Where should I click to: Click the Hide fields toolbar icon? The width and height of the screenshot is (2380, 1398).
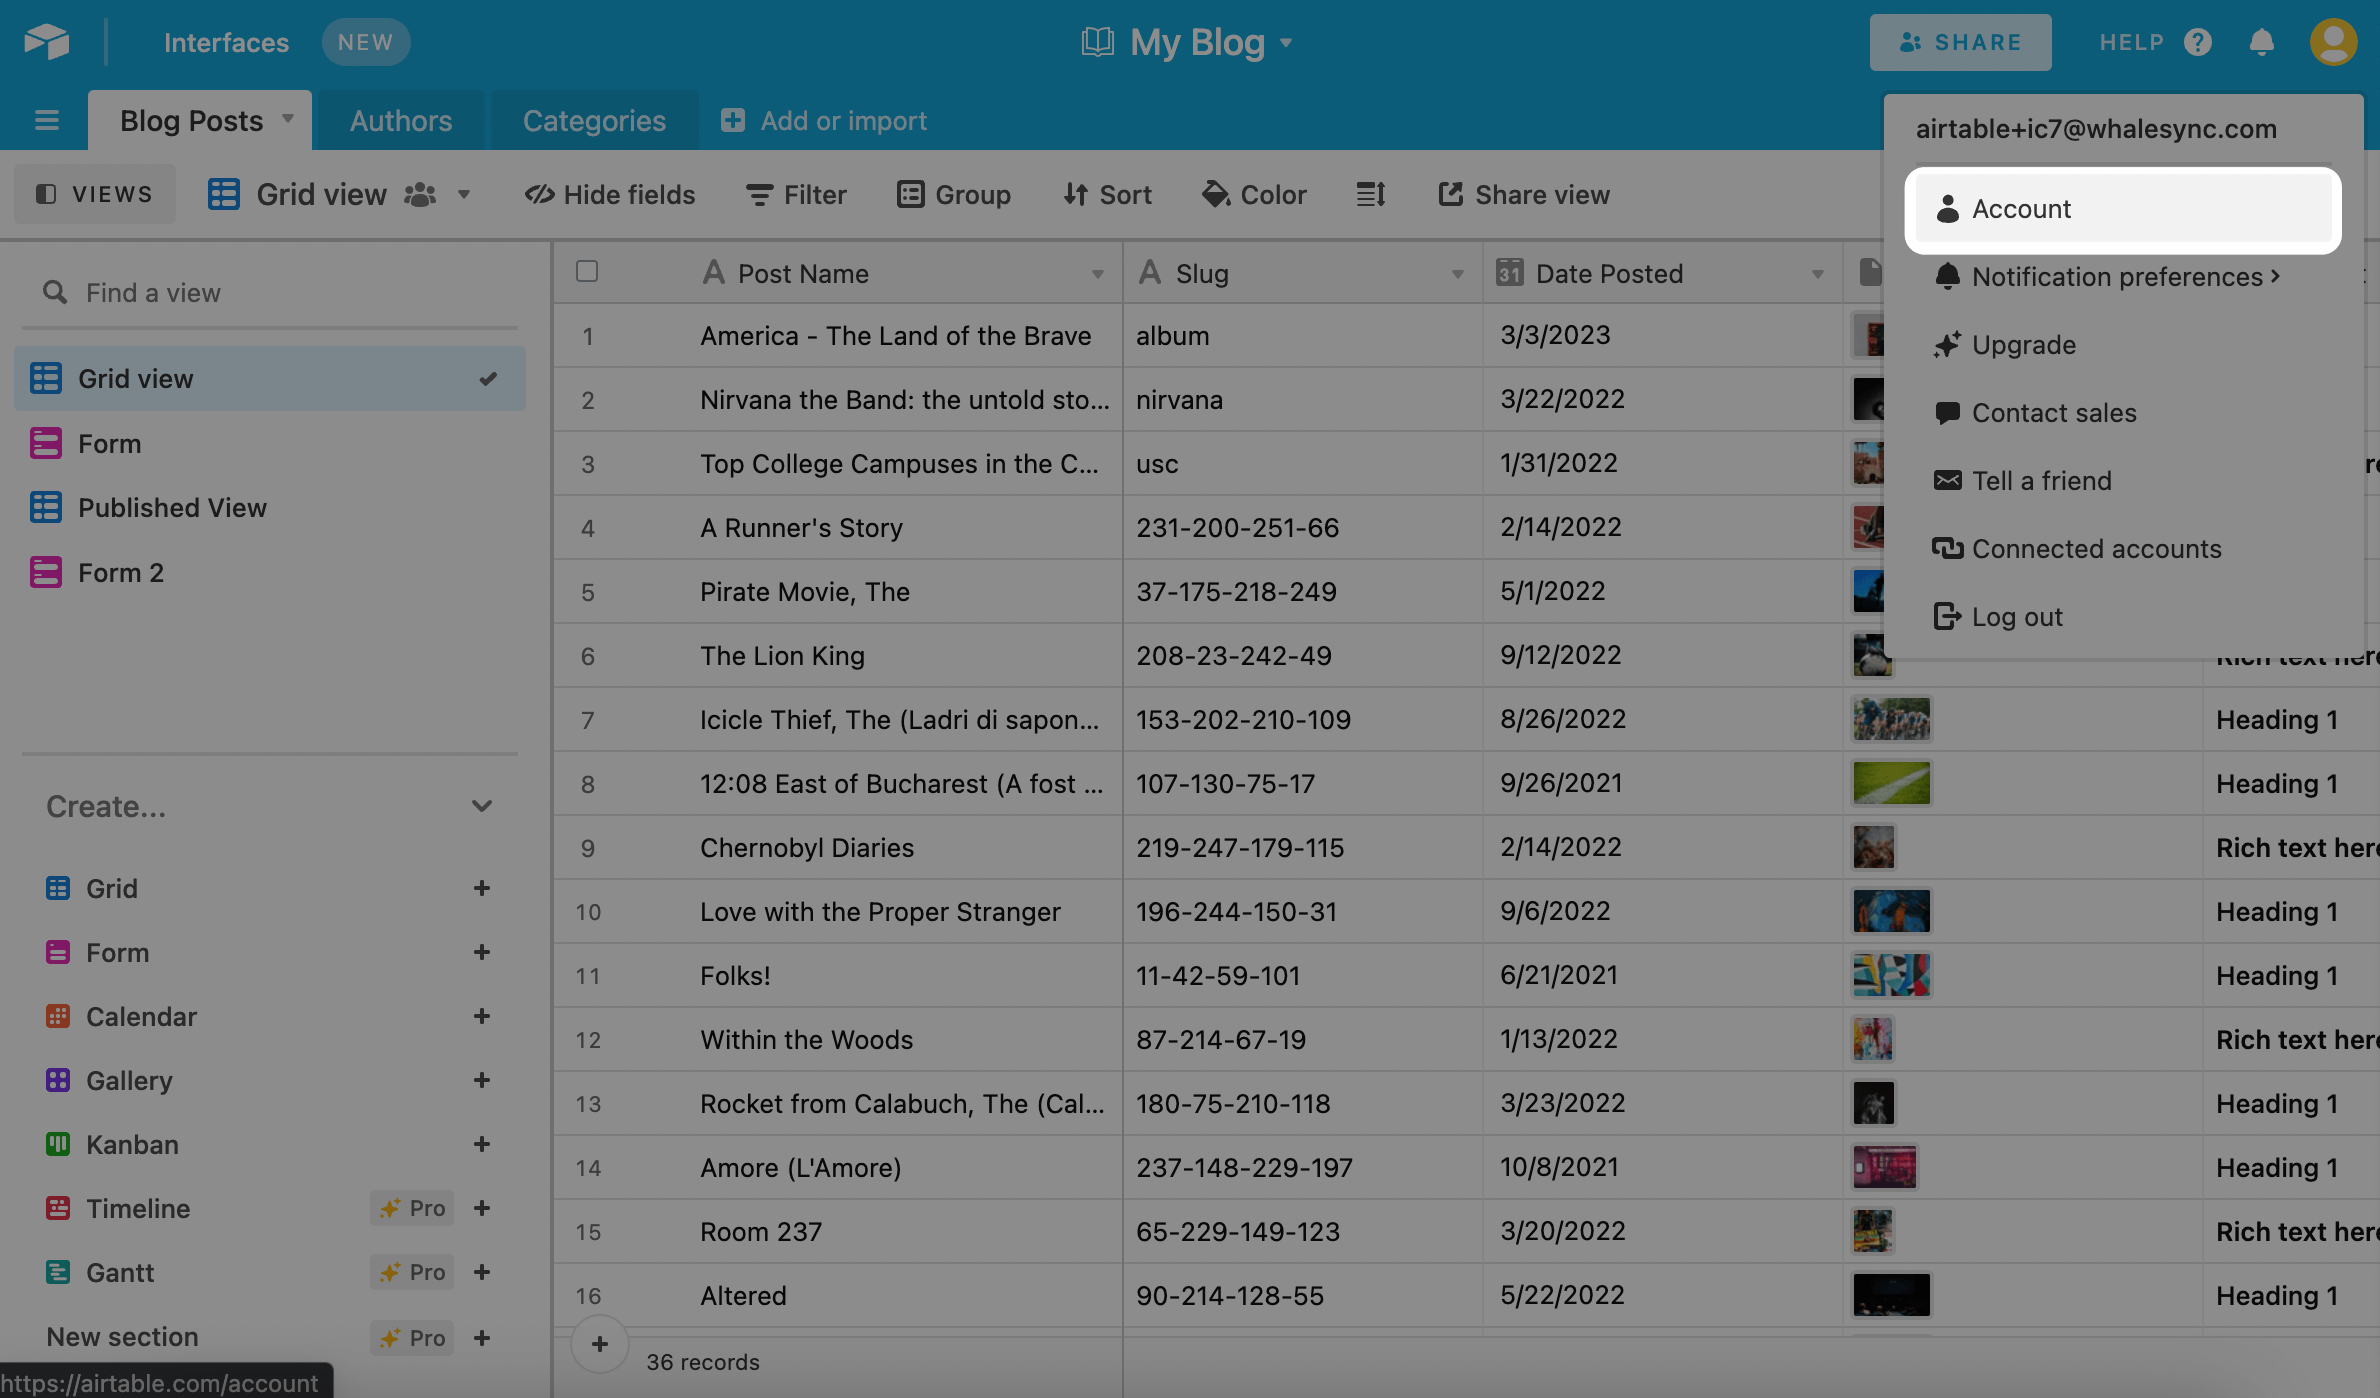point(539,194)
